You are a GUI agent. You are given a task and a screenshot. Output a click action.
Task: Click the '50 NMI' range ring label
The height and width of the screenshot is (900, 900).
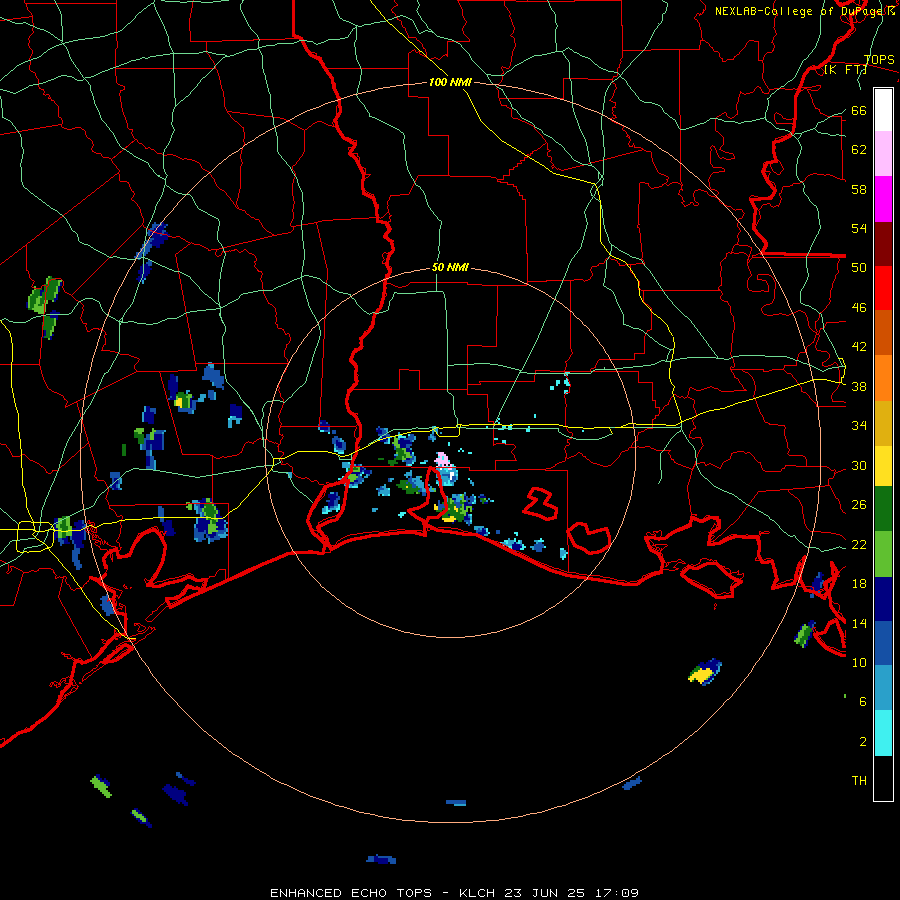tap(450, 267)
